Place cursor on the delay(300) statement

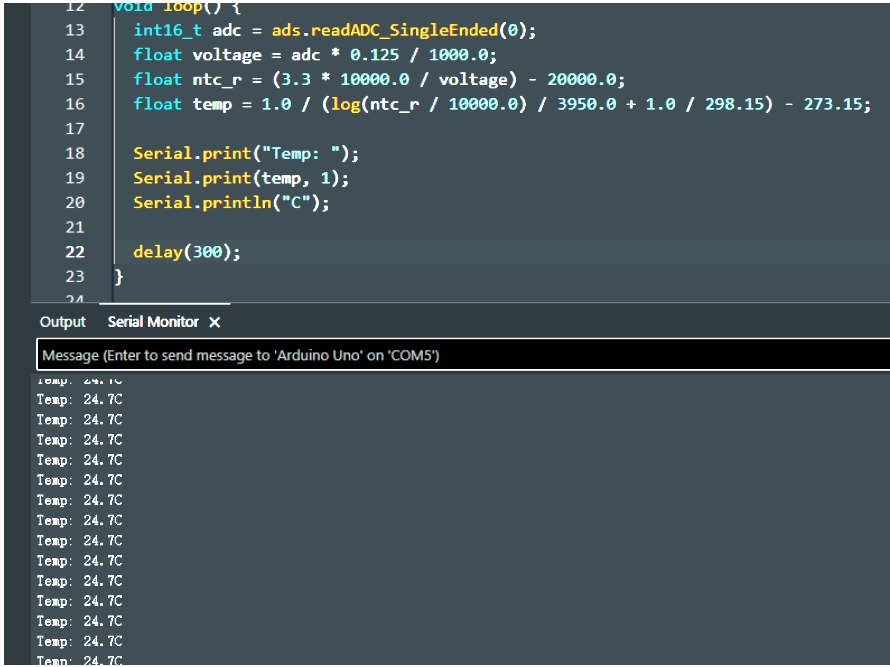(186, 252)
